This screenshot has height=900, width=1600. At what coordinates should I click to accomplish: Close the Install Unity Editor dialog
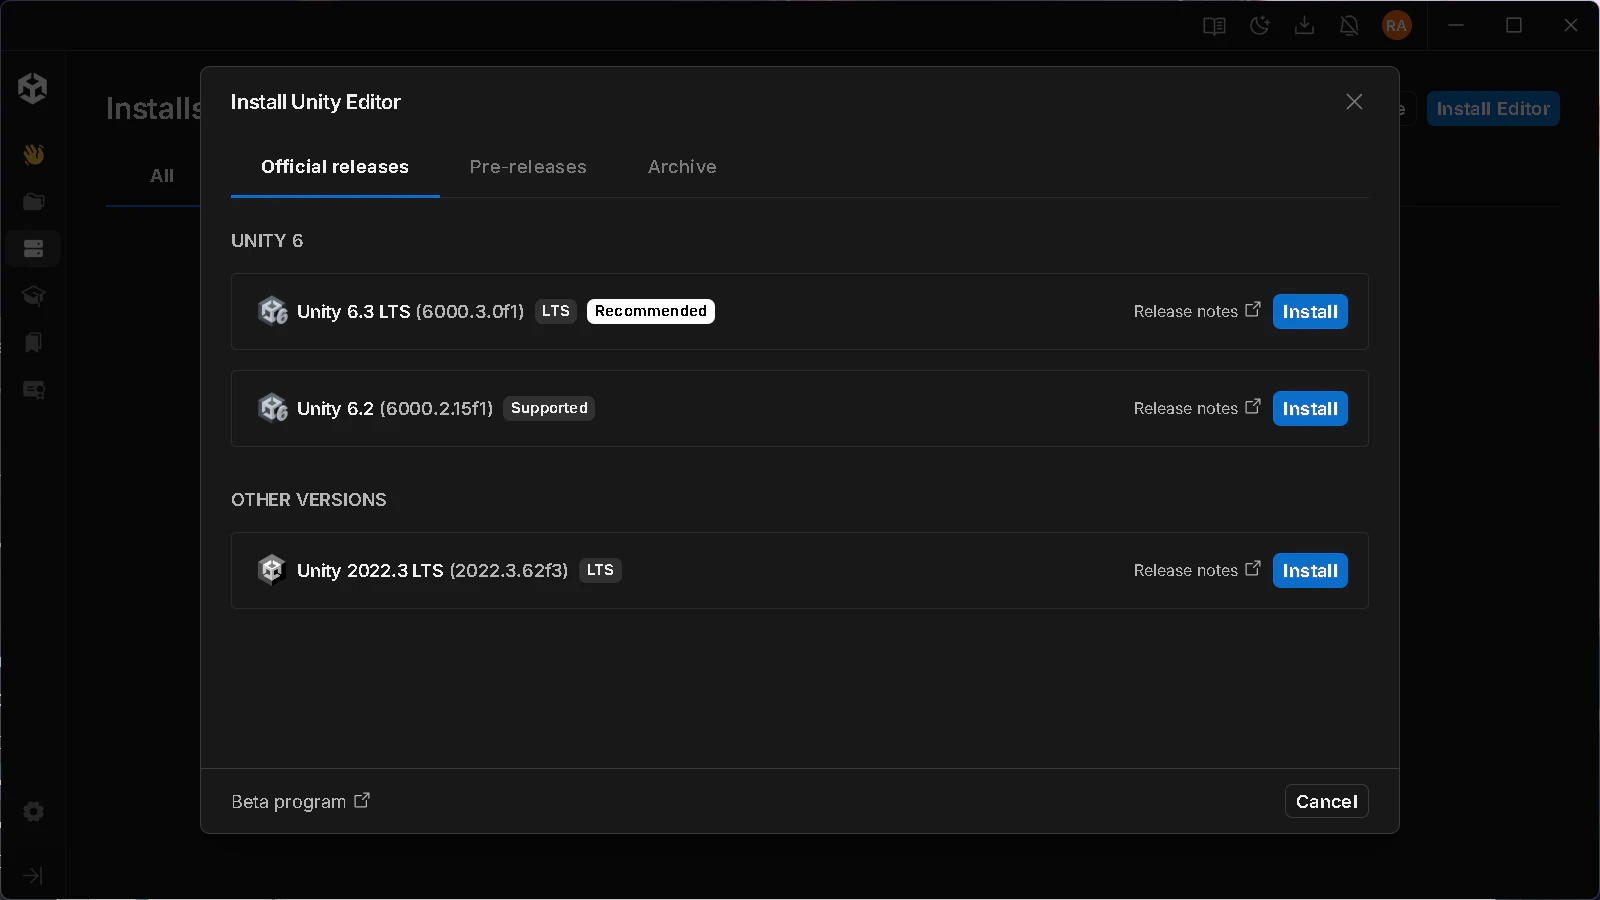[x=1354, y=102]
